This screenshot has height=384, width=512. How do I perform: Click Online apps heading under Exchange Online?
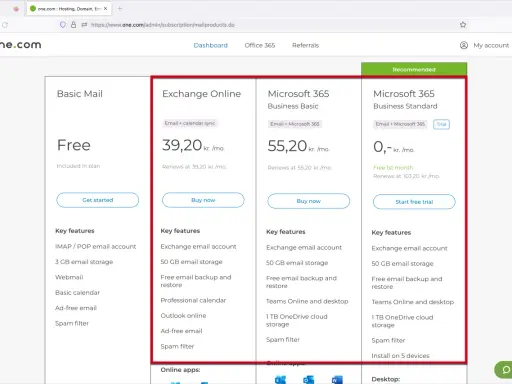pos(180,370)
